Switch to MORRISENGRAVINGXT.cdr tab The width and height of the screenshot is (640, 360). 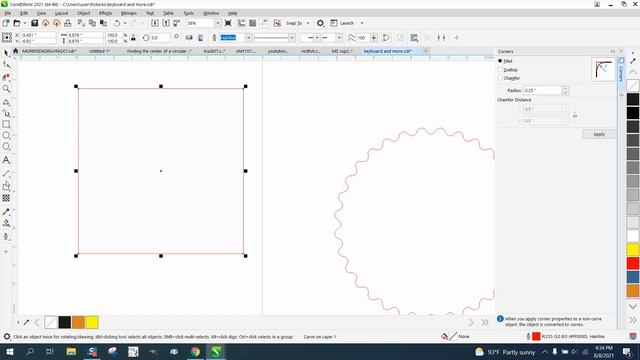click(x=49, y=51)
